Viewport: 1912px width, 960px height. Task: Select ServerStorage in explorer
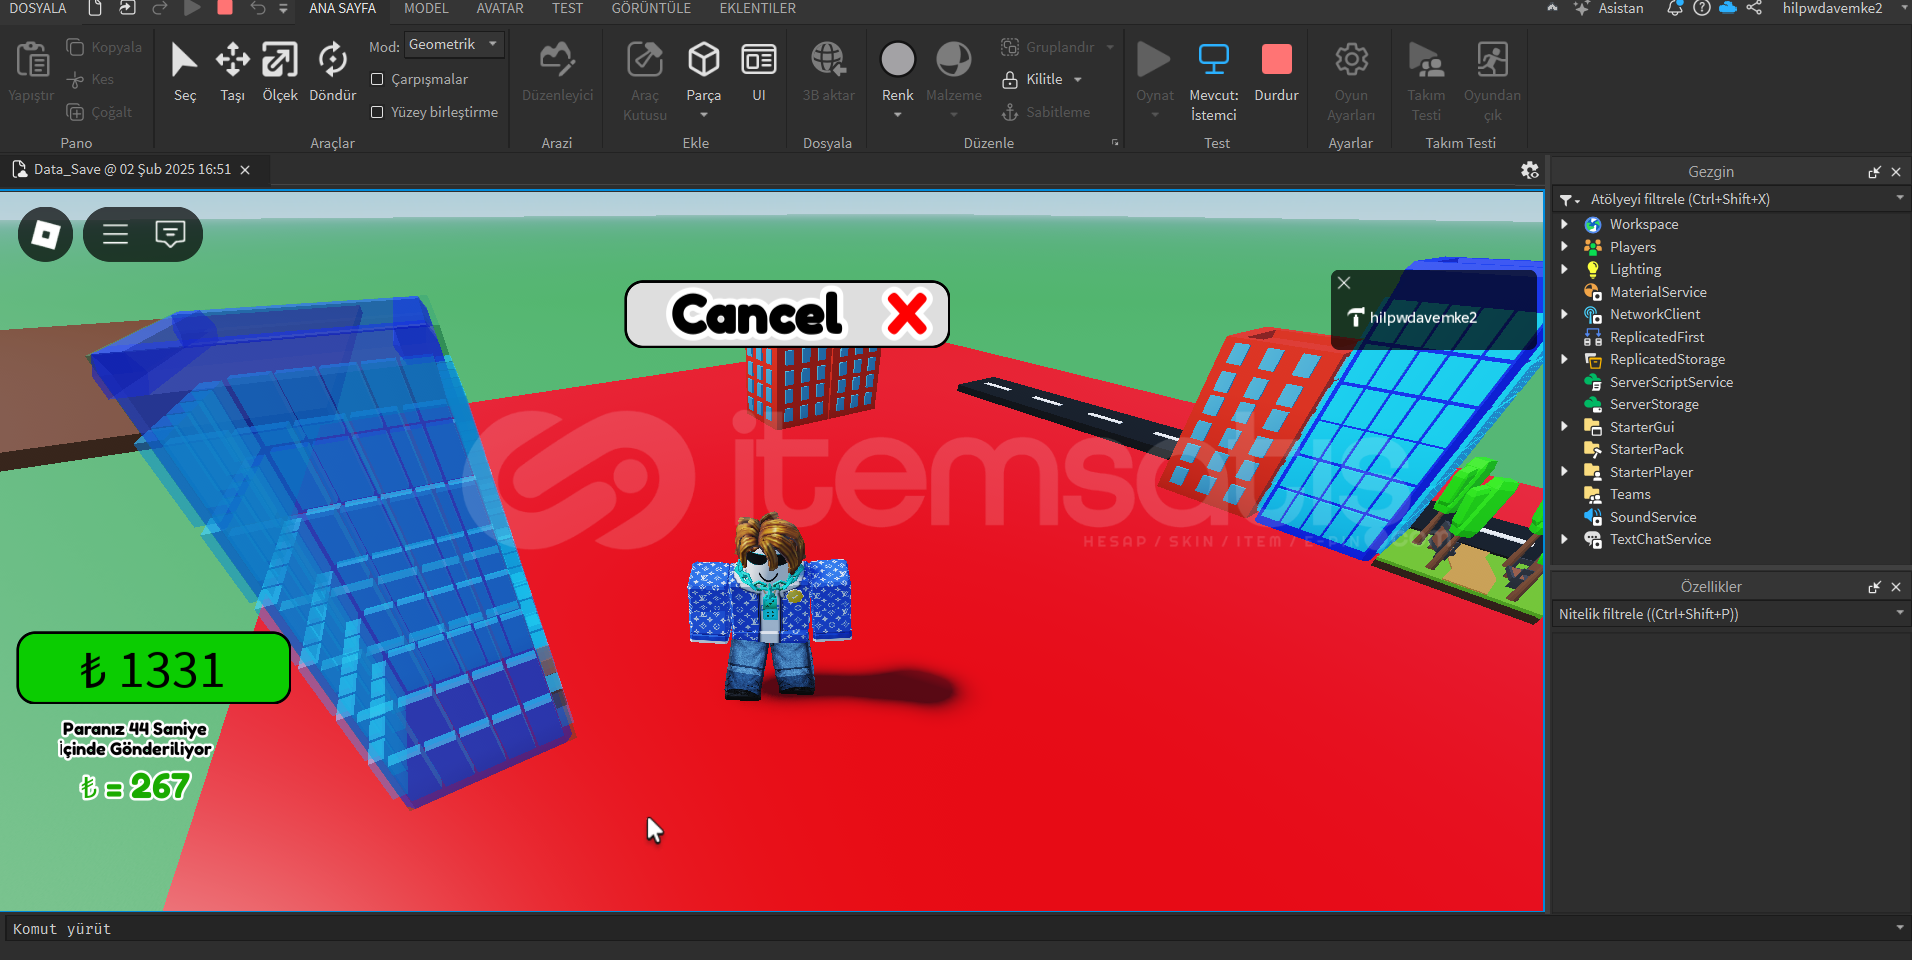[x=1654, y=404]
